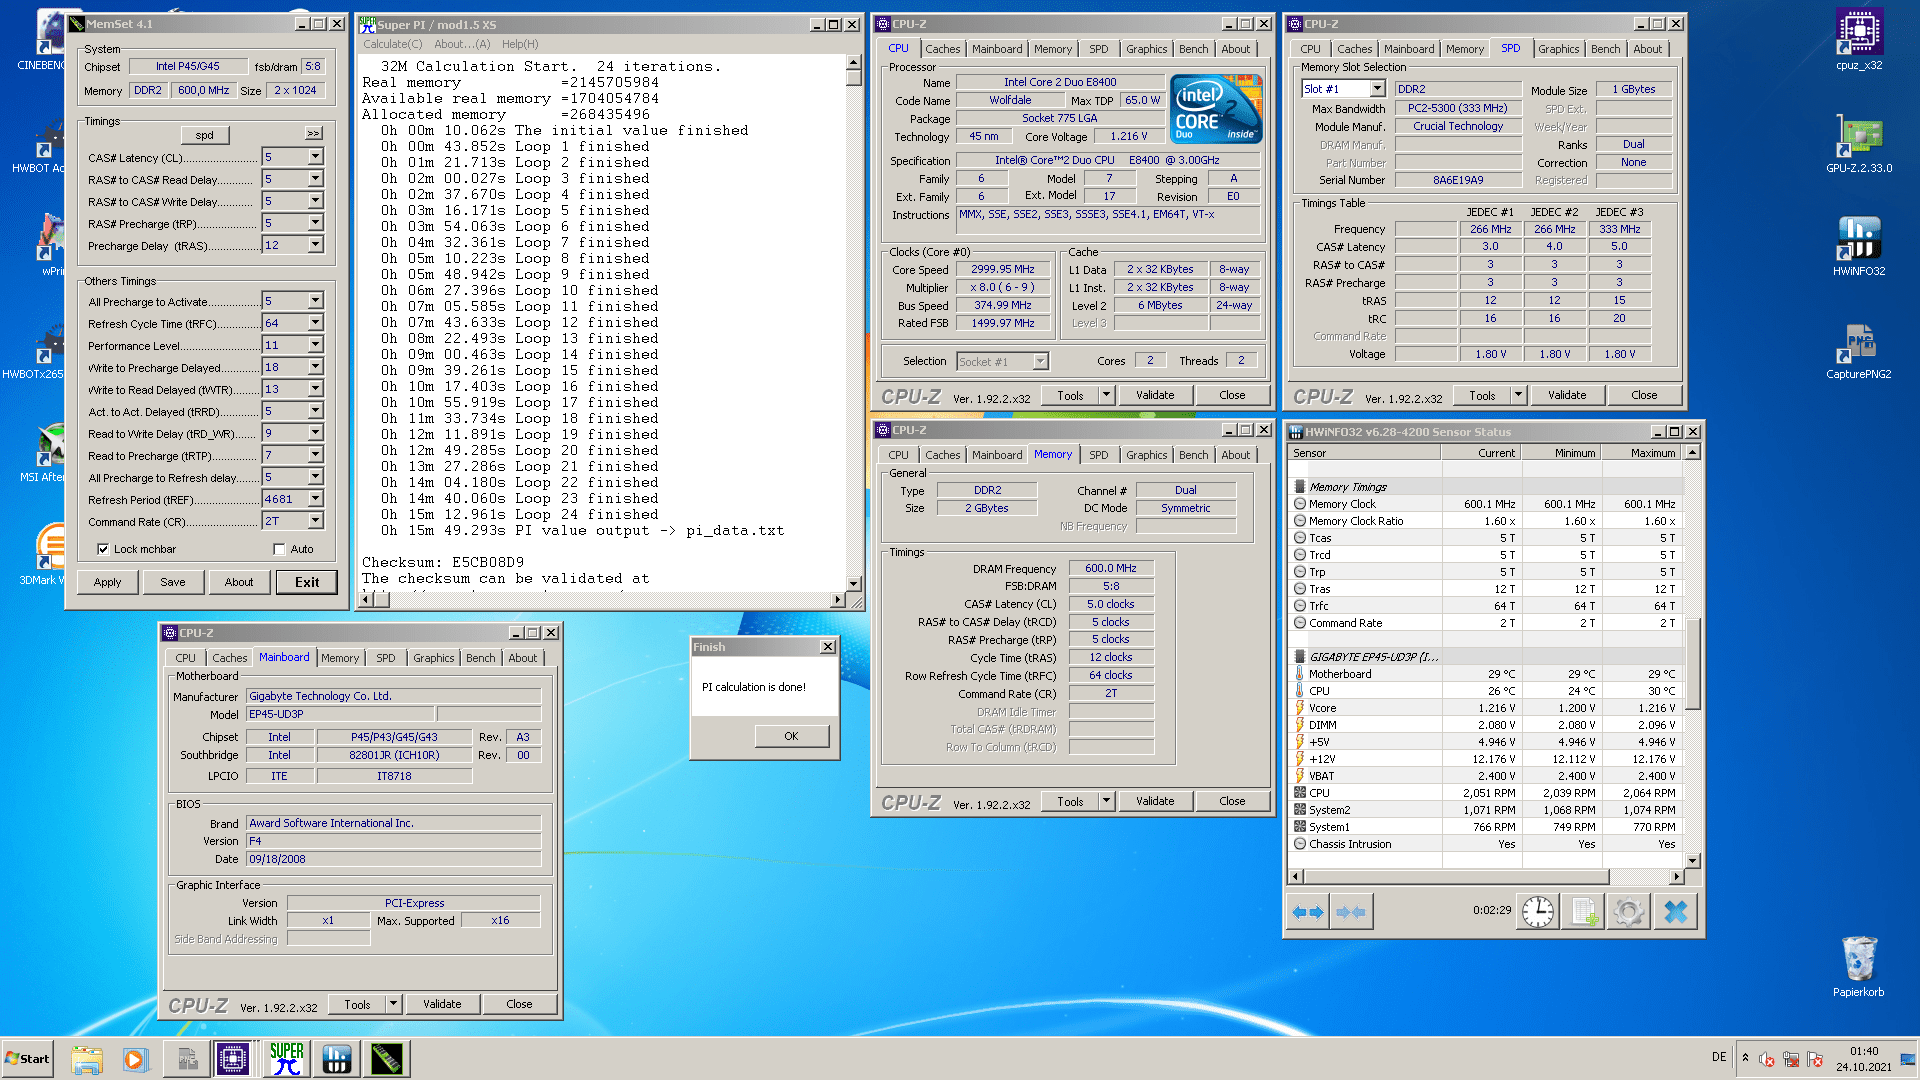Click Exit in MemSet
Image resolution: width=1920 pixels, height=1080 pixels.
307,582
